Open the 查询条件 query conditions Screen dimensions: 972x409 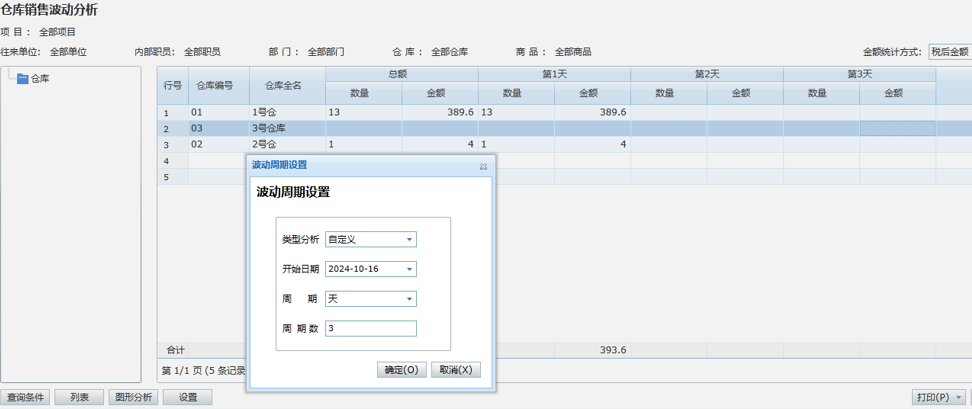click(x=25, y=397)
